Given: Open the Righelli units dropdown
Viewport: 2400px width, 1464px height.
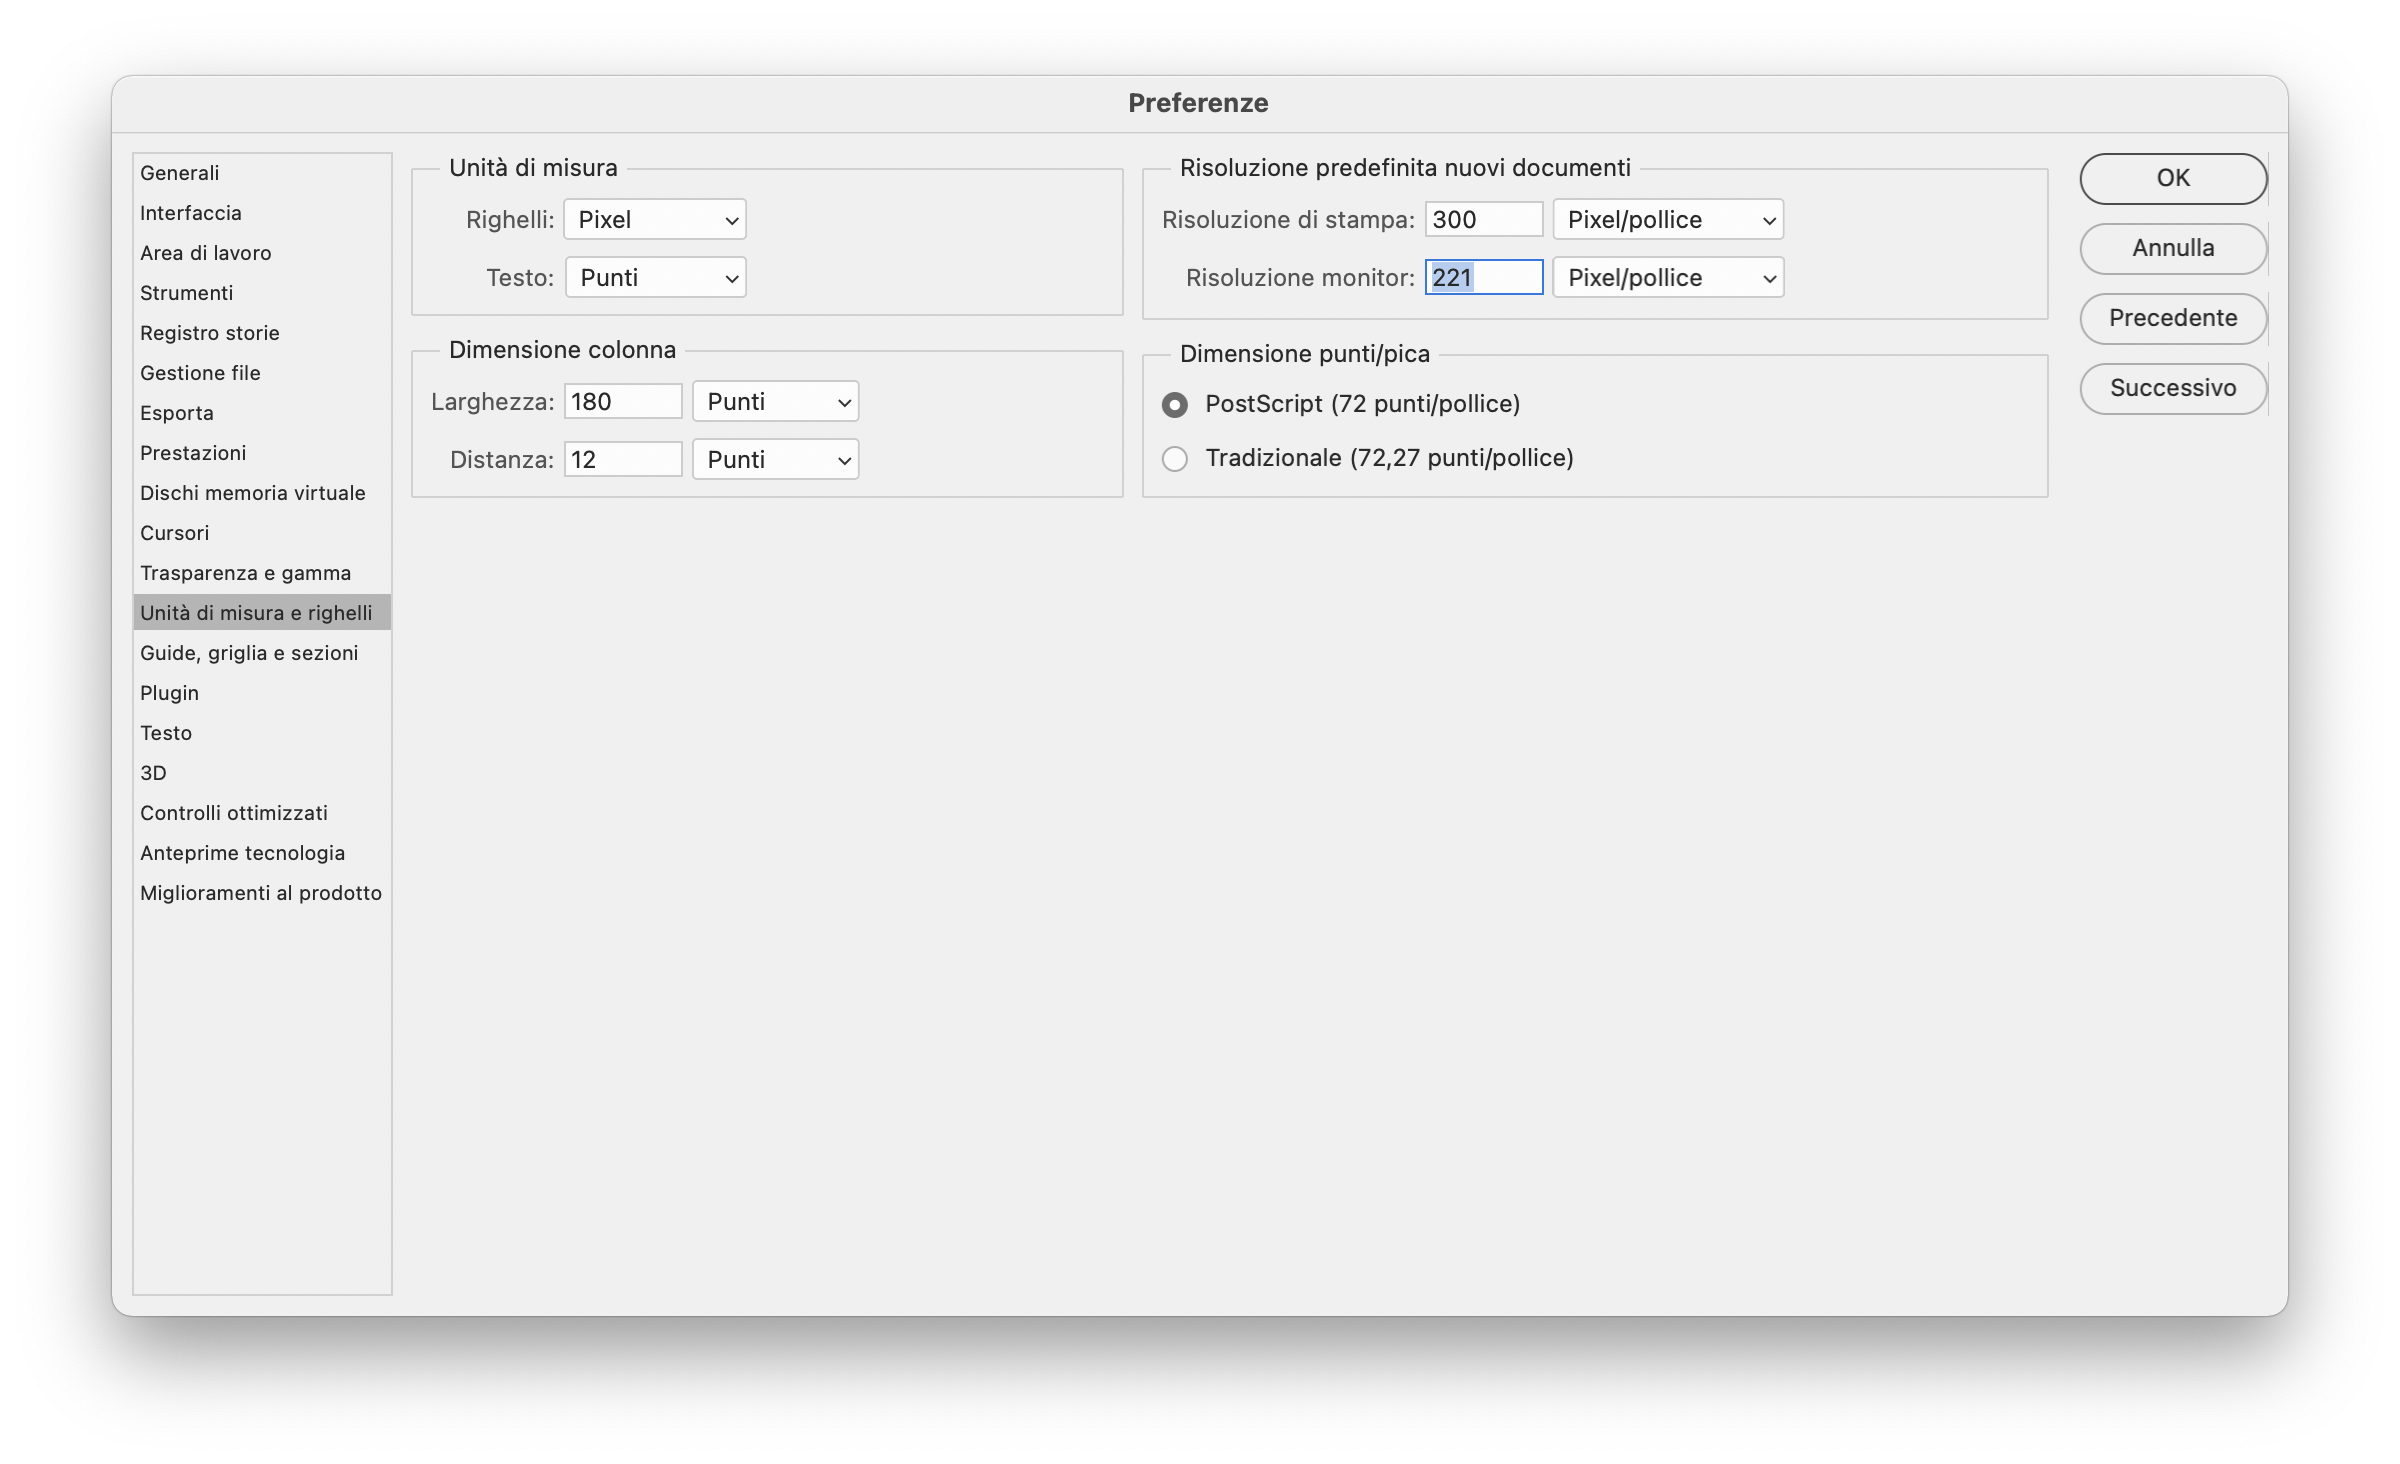Looking at the screenshot, I should (x=655, y=220).
